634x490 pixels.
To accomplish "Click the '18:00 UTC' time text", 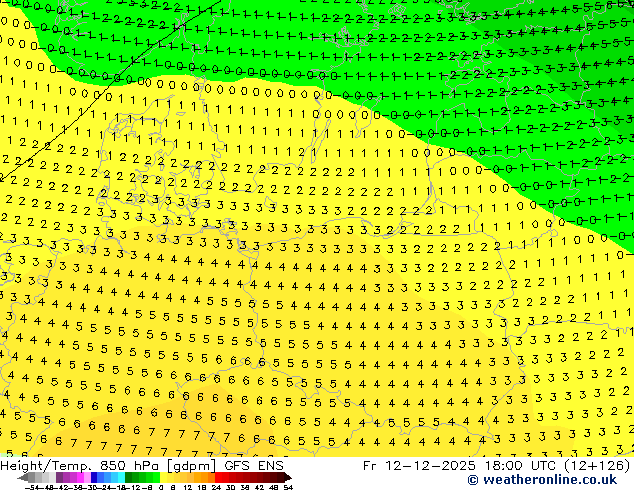I will coord(519,466).
